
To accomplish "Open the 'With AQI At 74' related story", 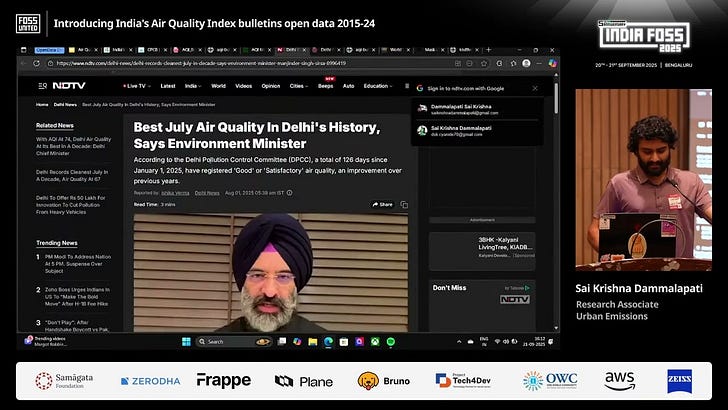I will coord(73,146).
